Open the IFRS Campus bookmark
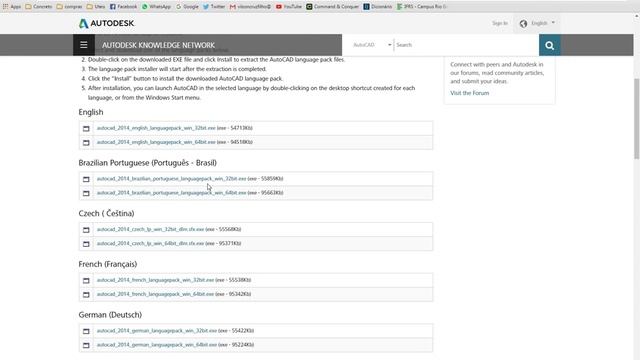 [422, 7]
